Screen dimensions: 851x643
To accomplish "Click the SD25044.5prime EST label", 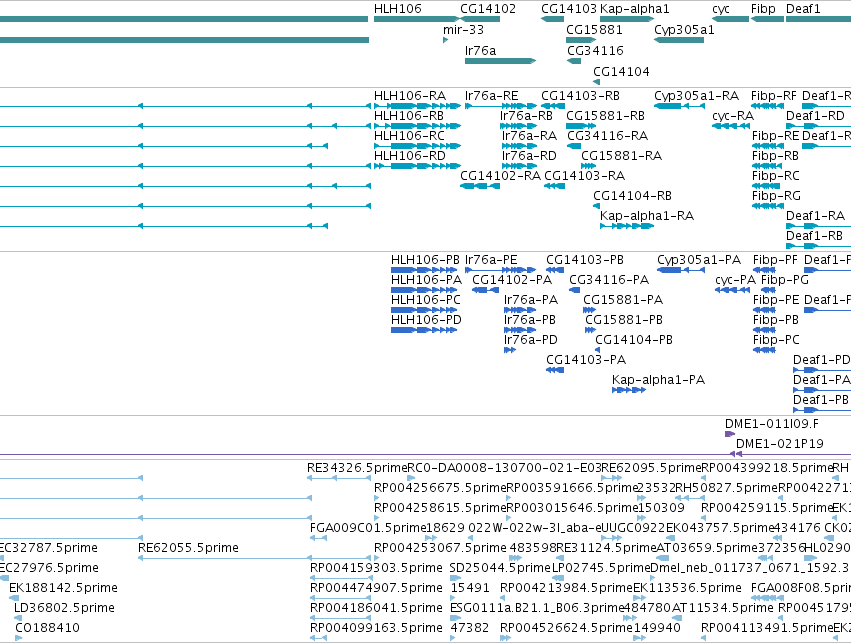I will click(x=500, y=568).
